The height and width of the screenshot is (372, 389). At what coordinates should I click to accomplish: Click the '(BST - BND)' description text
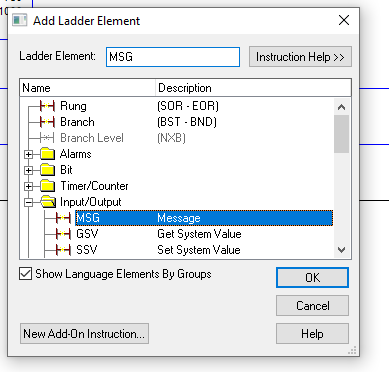187,122
